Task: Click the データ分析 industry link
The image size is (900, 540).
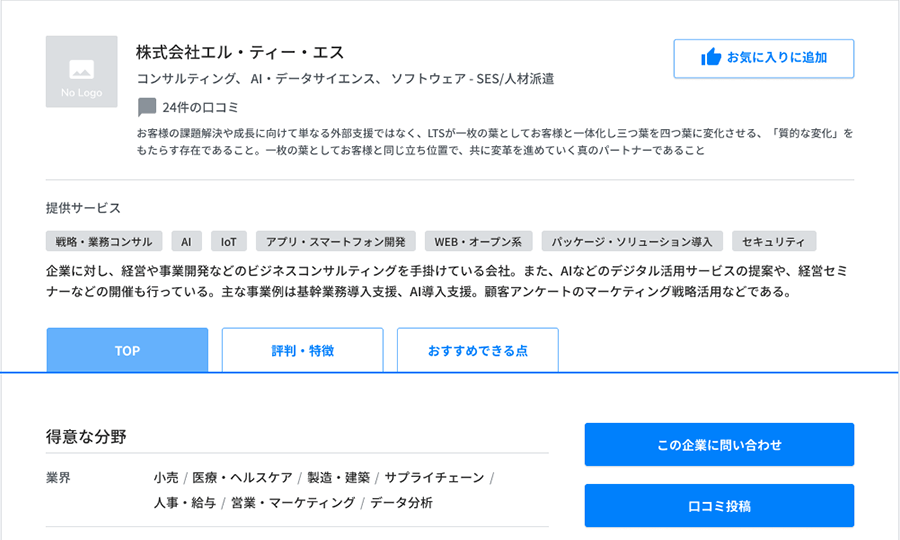Action: pyautogui.click(x=401, y=503)
